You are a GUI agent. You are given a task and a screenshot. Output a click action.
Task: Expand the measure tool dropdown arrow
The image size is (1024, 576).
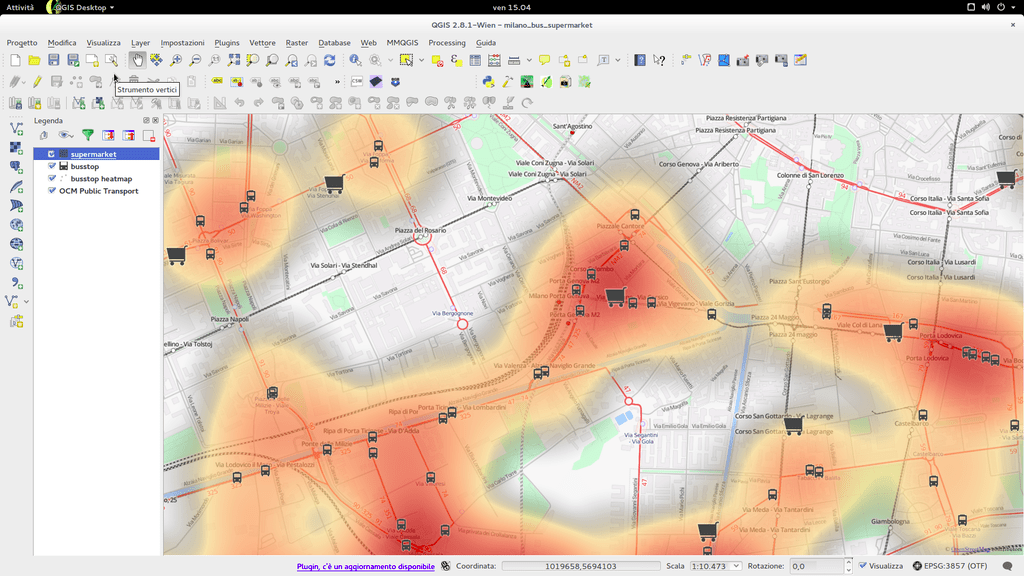tap(529, 60)
